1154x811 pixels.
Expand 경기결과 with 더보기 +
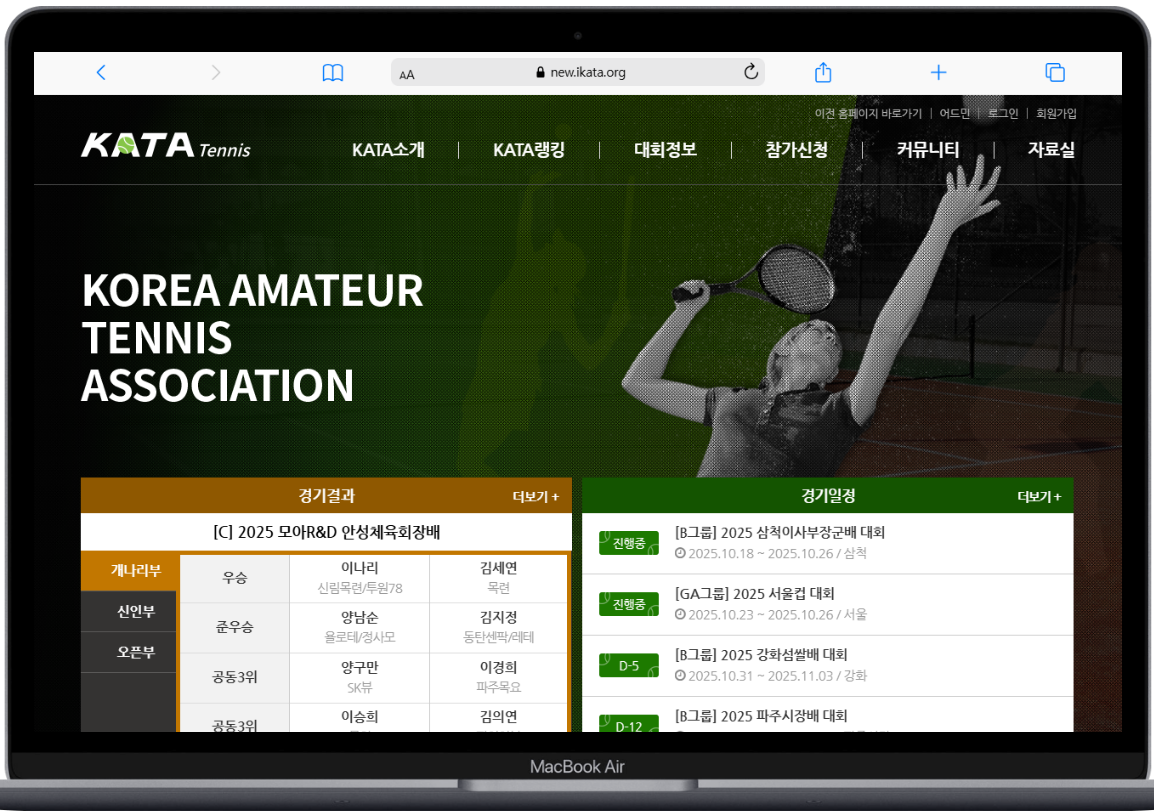point(536,496)
